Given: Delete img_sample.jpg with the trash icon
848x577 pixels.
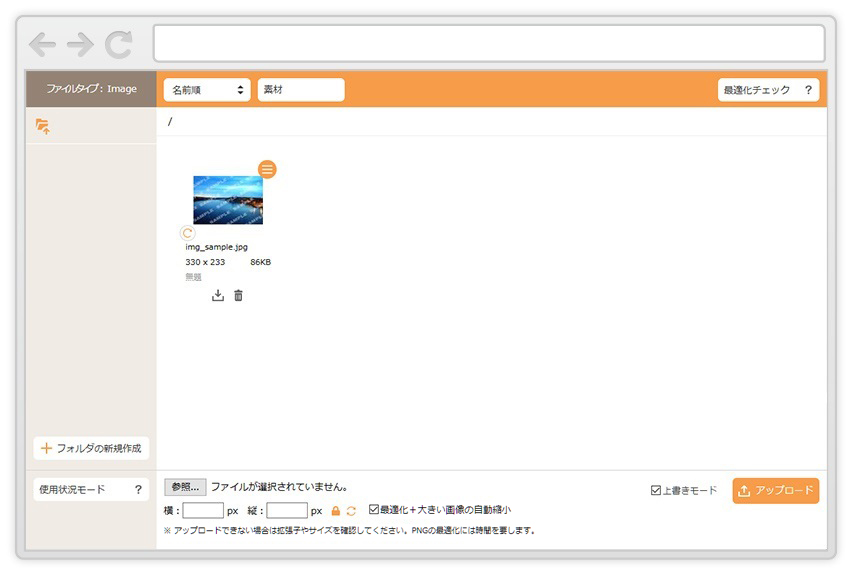Looking at the screenshot, I should pyautogui.click(x=238, y=295).
